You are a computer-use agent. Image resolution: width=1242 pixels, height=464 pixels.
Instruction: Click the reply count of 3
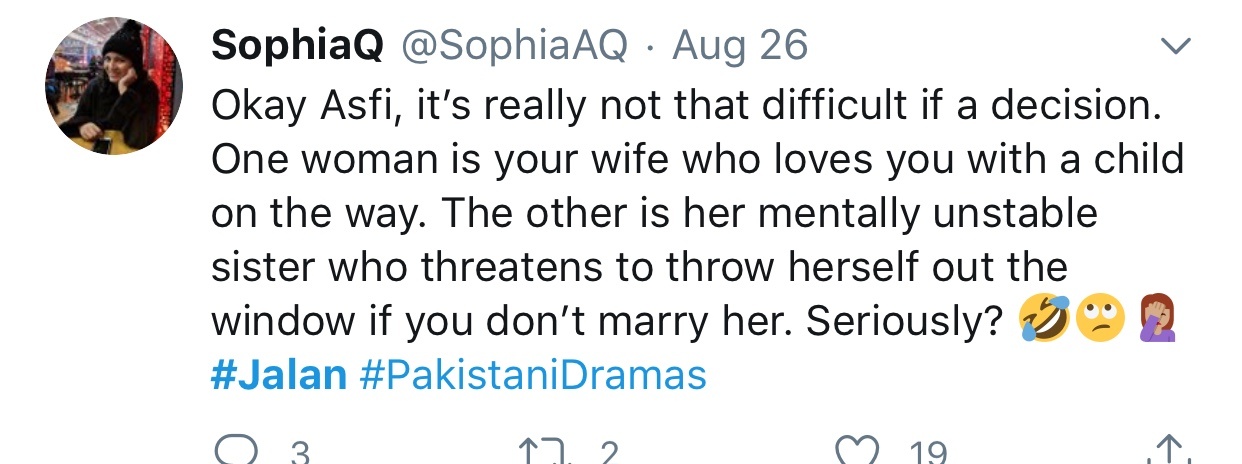pos(298,455)
